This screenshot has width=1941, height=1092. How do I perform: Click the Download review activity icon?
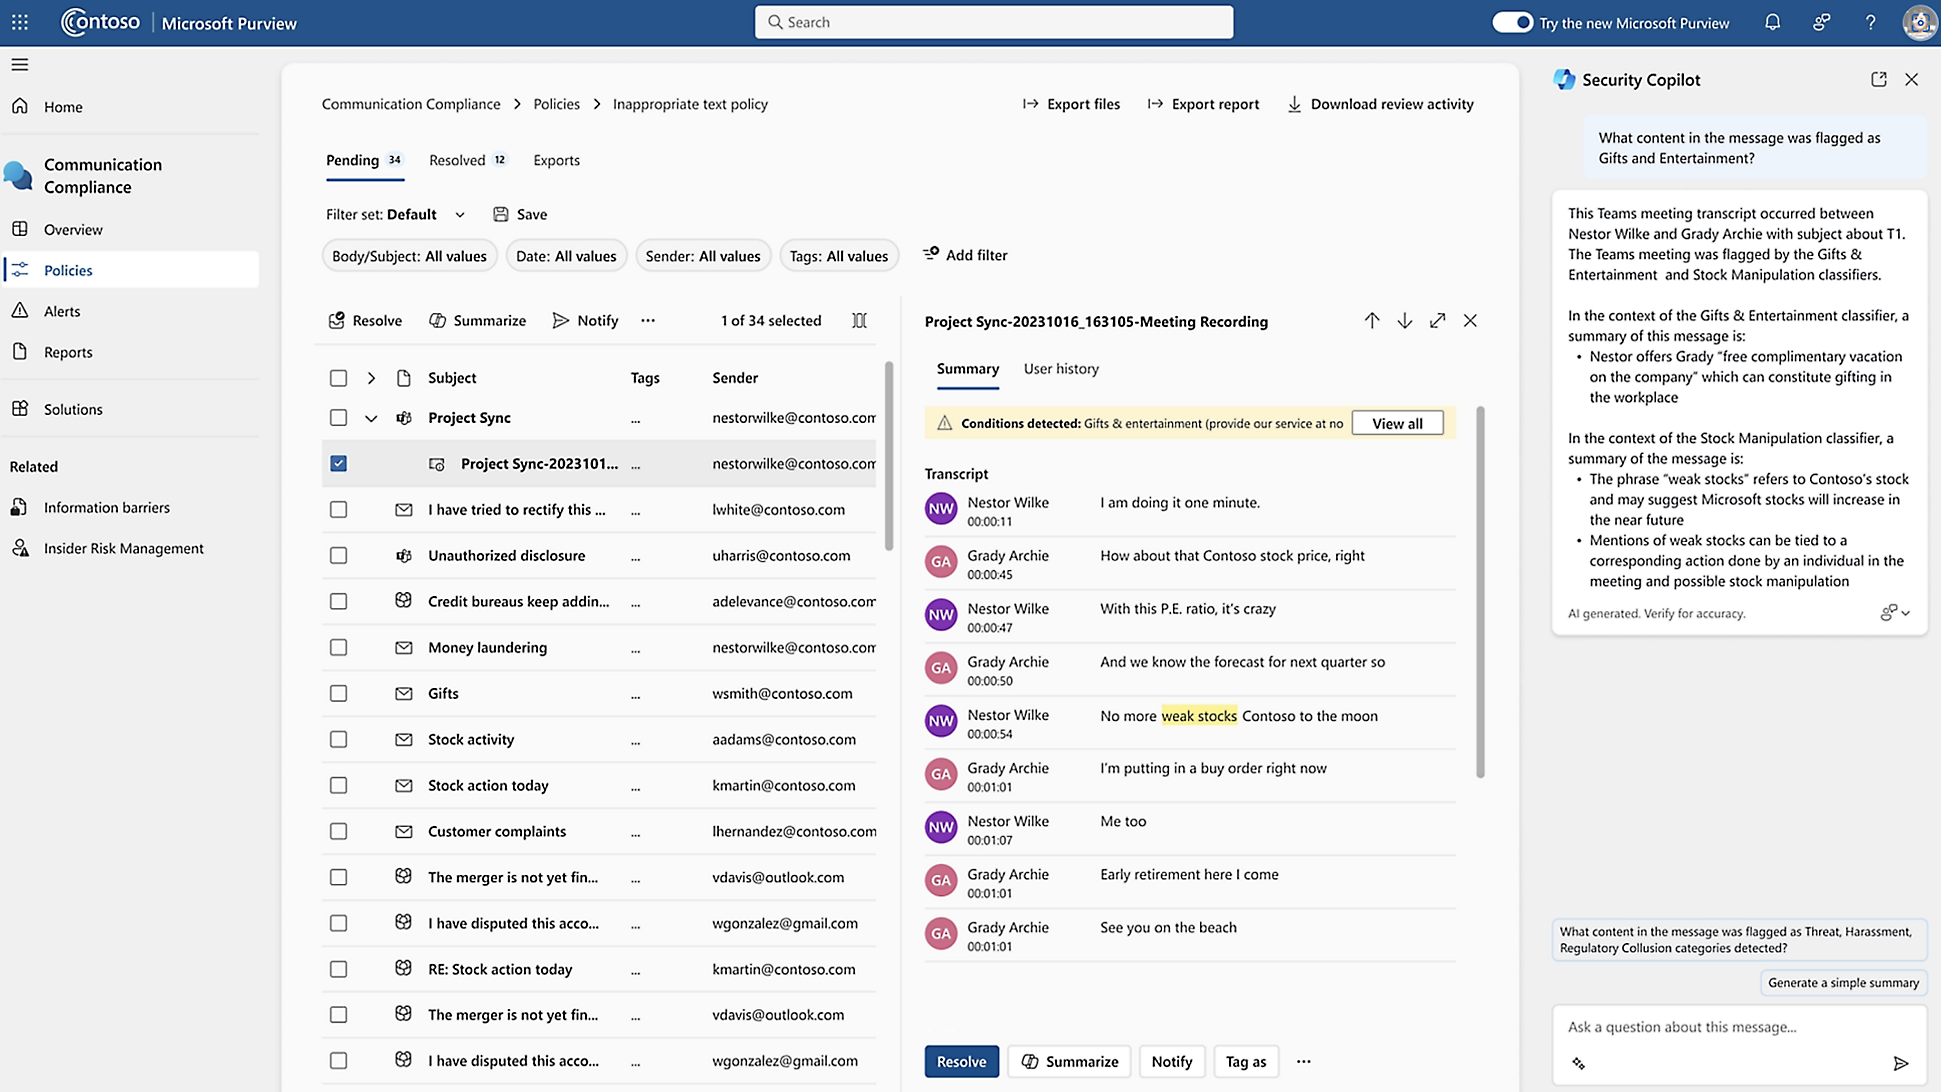1292,103
